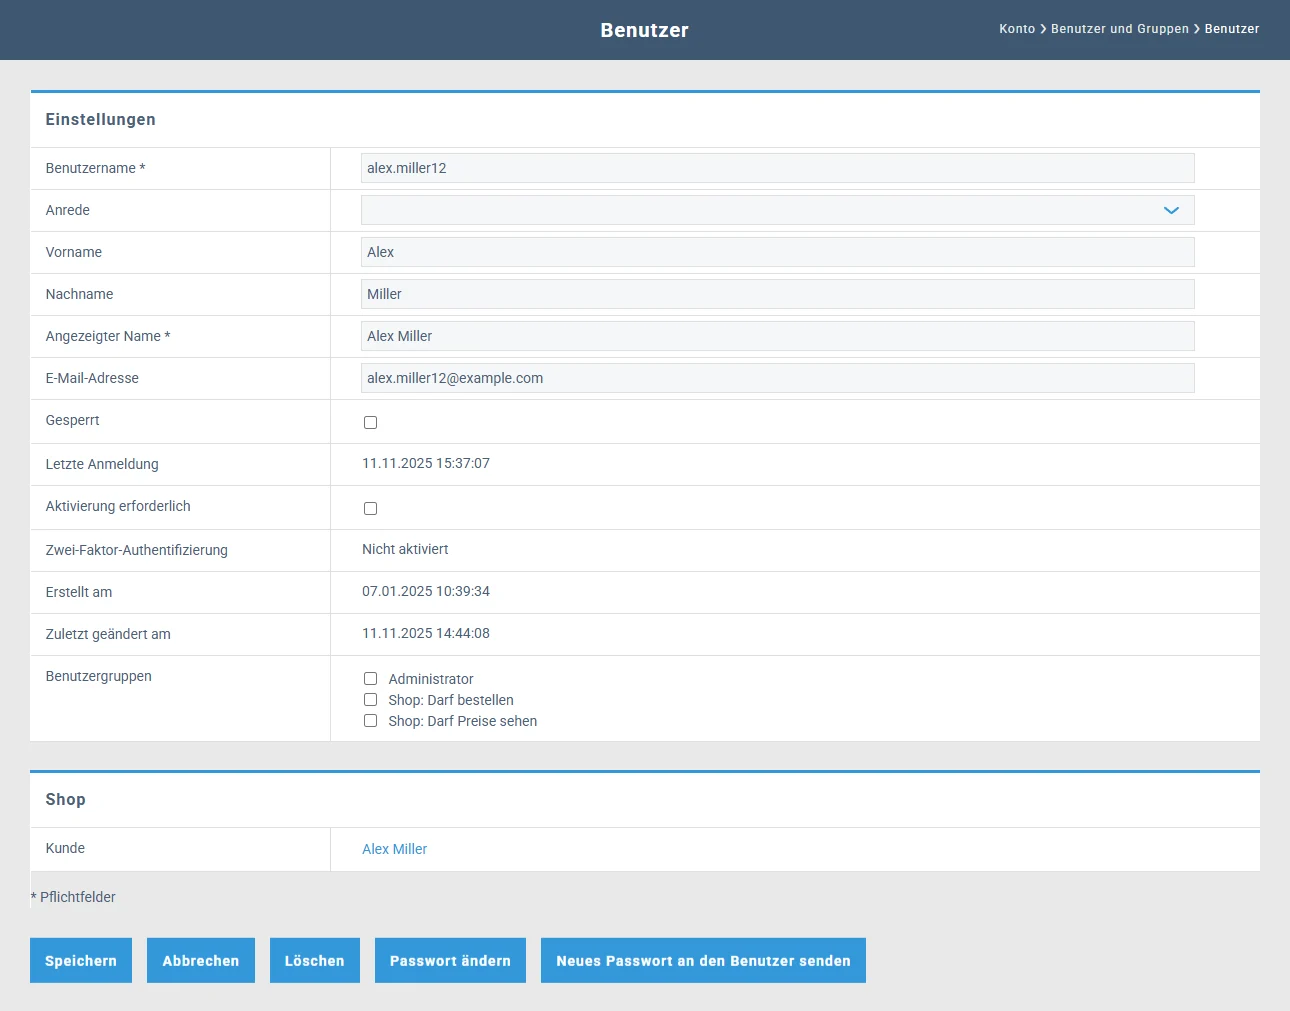Click the Speichern button

81,960
